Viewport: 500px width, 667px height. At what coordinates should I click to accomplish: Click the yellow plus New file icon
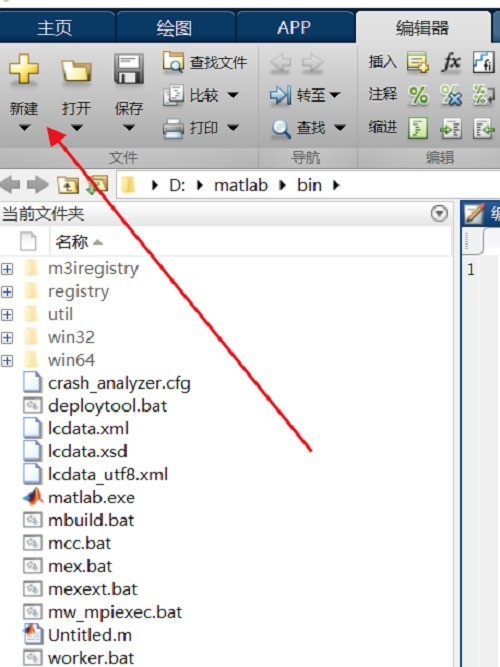[24, 69]
